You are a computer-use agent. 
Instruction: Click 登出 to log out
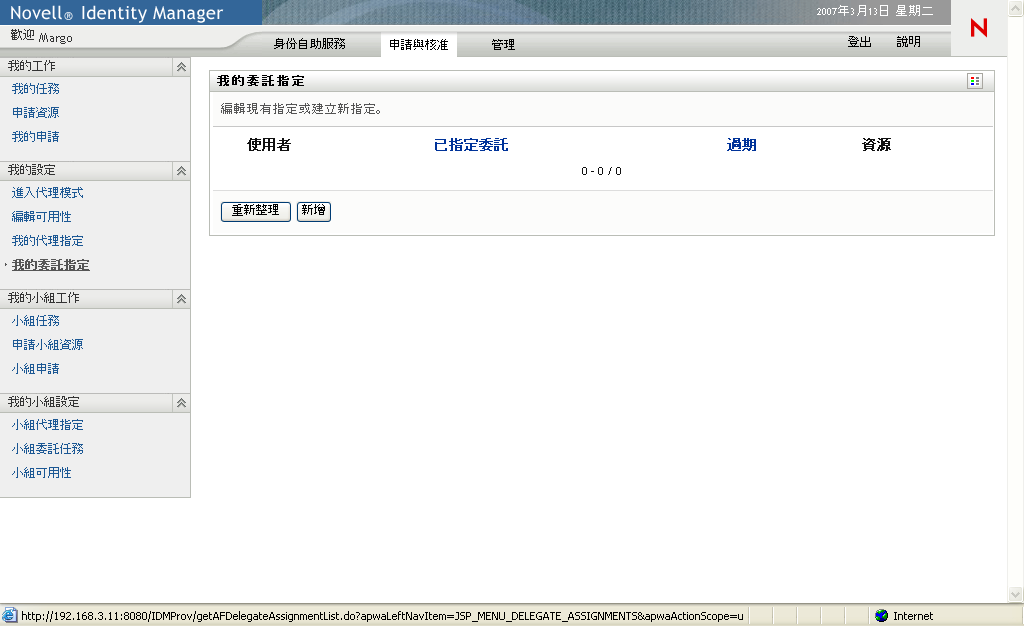(x=858, y=44)
